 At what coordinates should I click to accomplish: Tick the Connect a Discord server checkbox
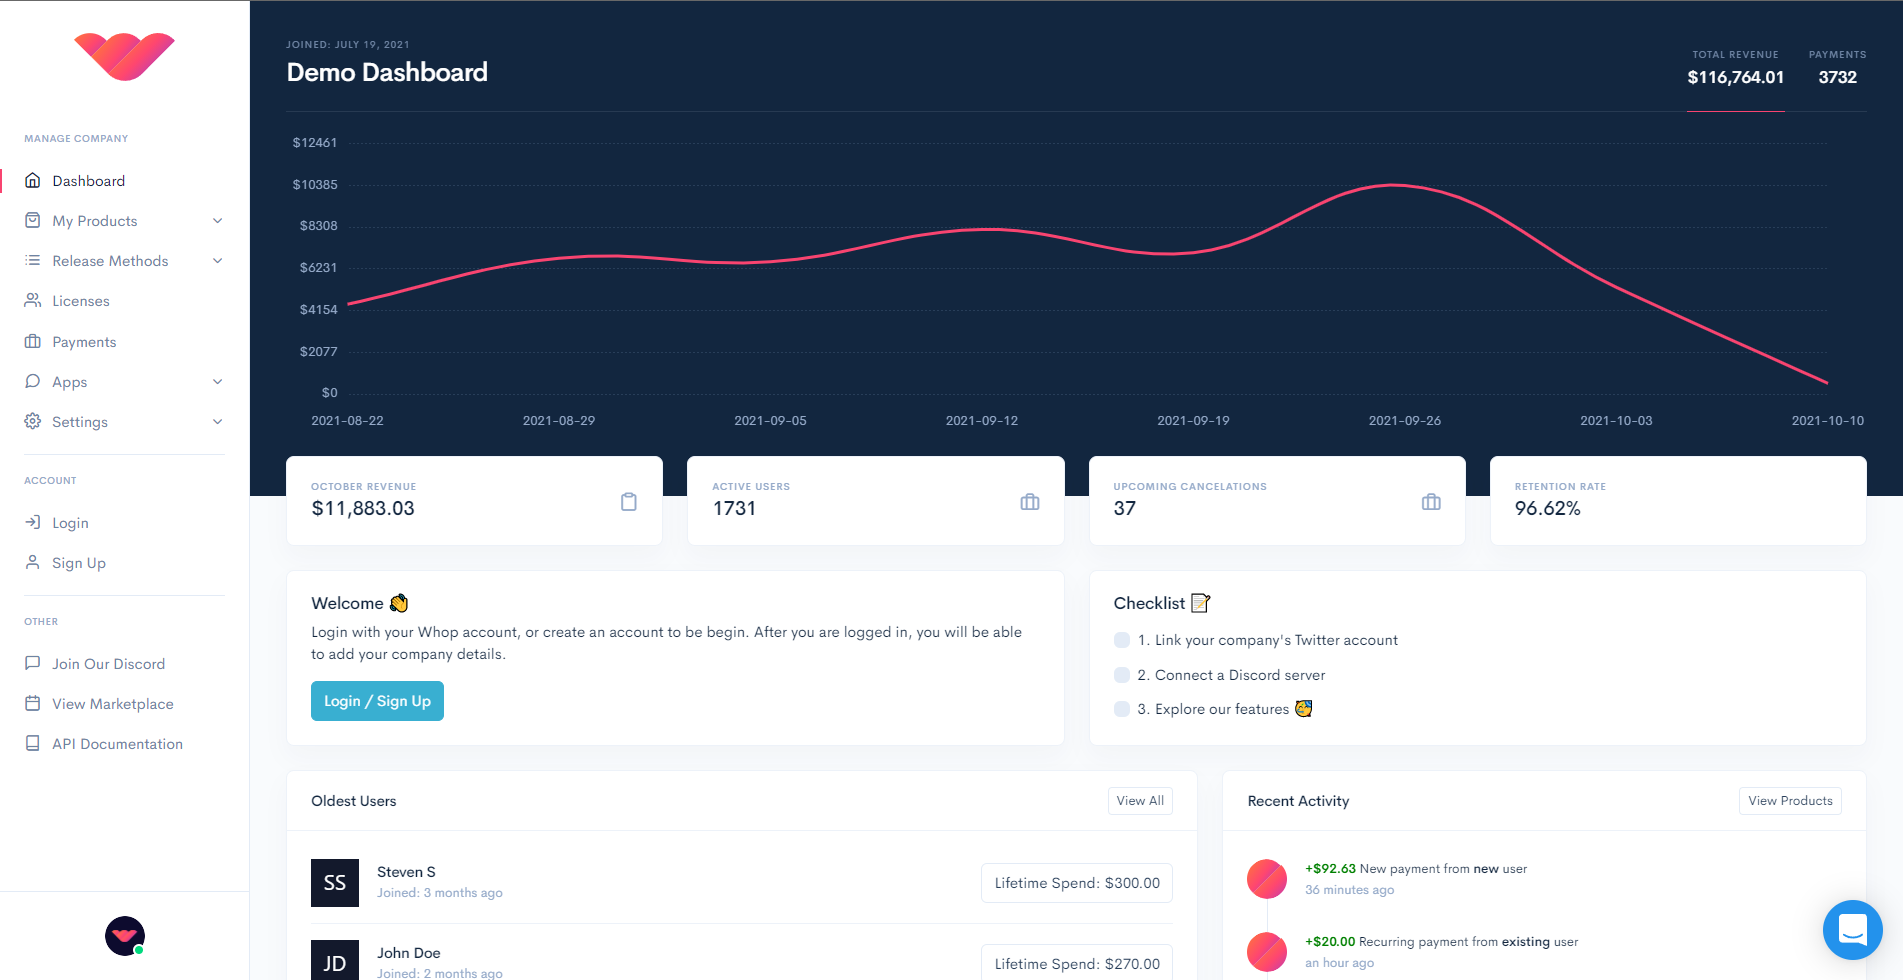[1122, 675]
